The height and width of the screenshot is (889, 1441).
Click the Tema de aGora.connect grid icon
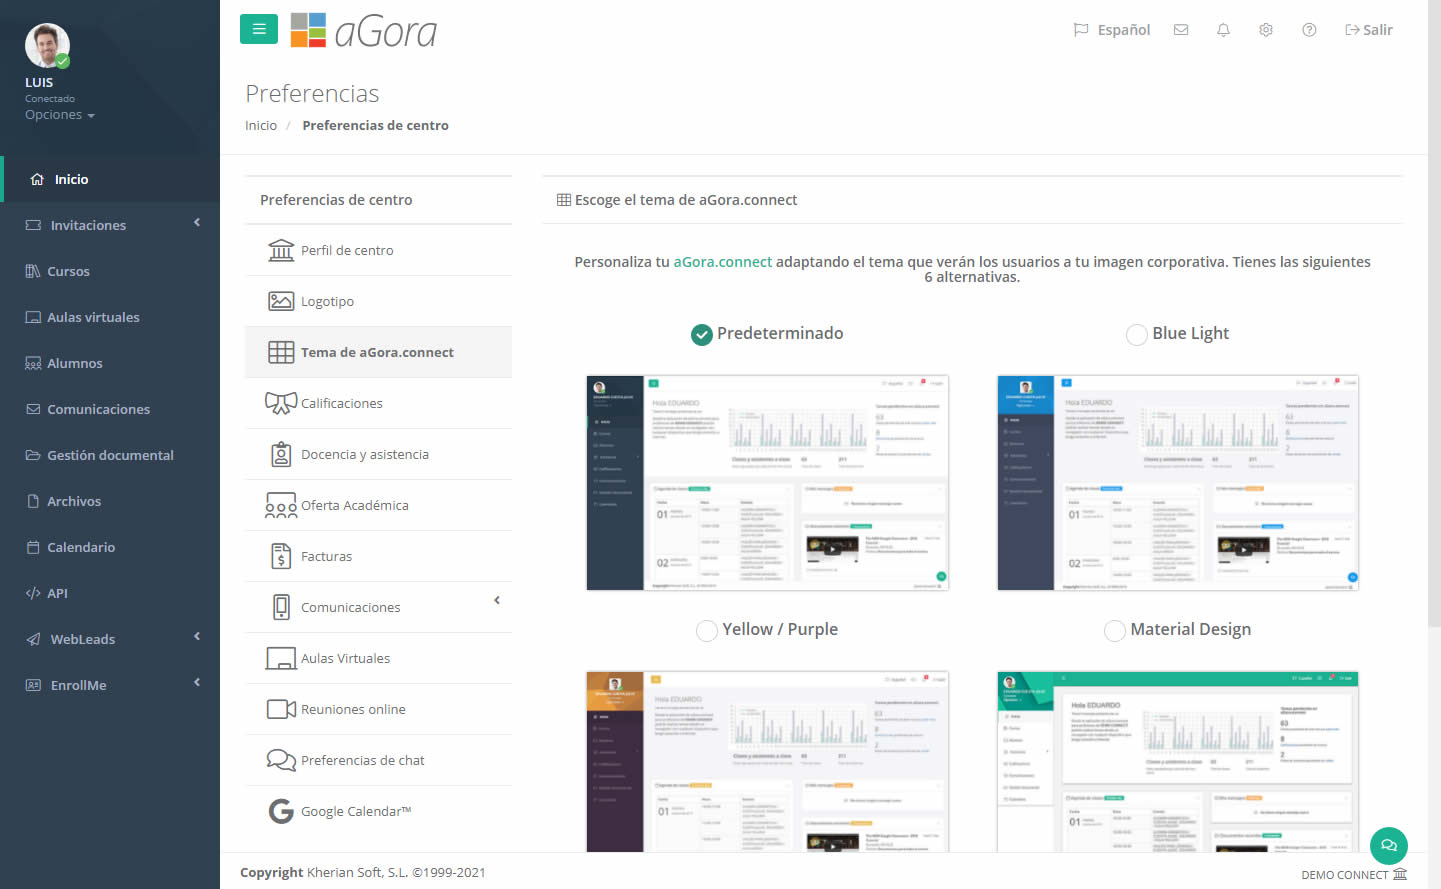[281, 352]
